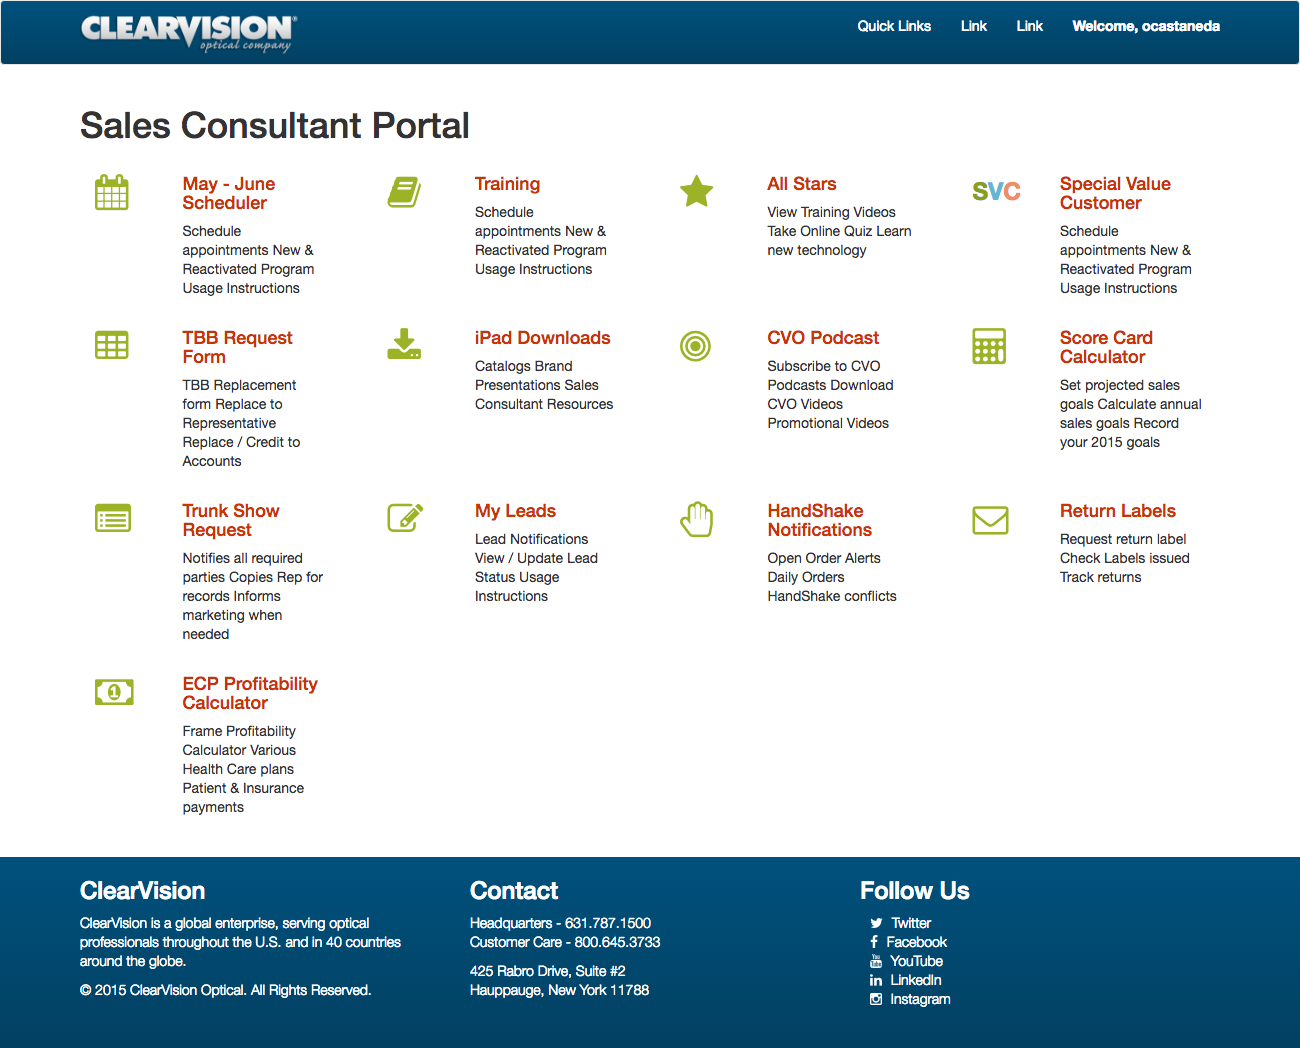Click the table grid icon for TBB Request Form
The height and width of the screenshot is (1048, 1300).
(111, 346)
